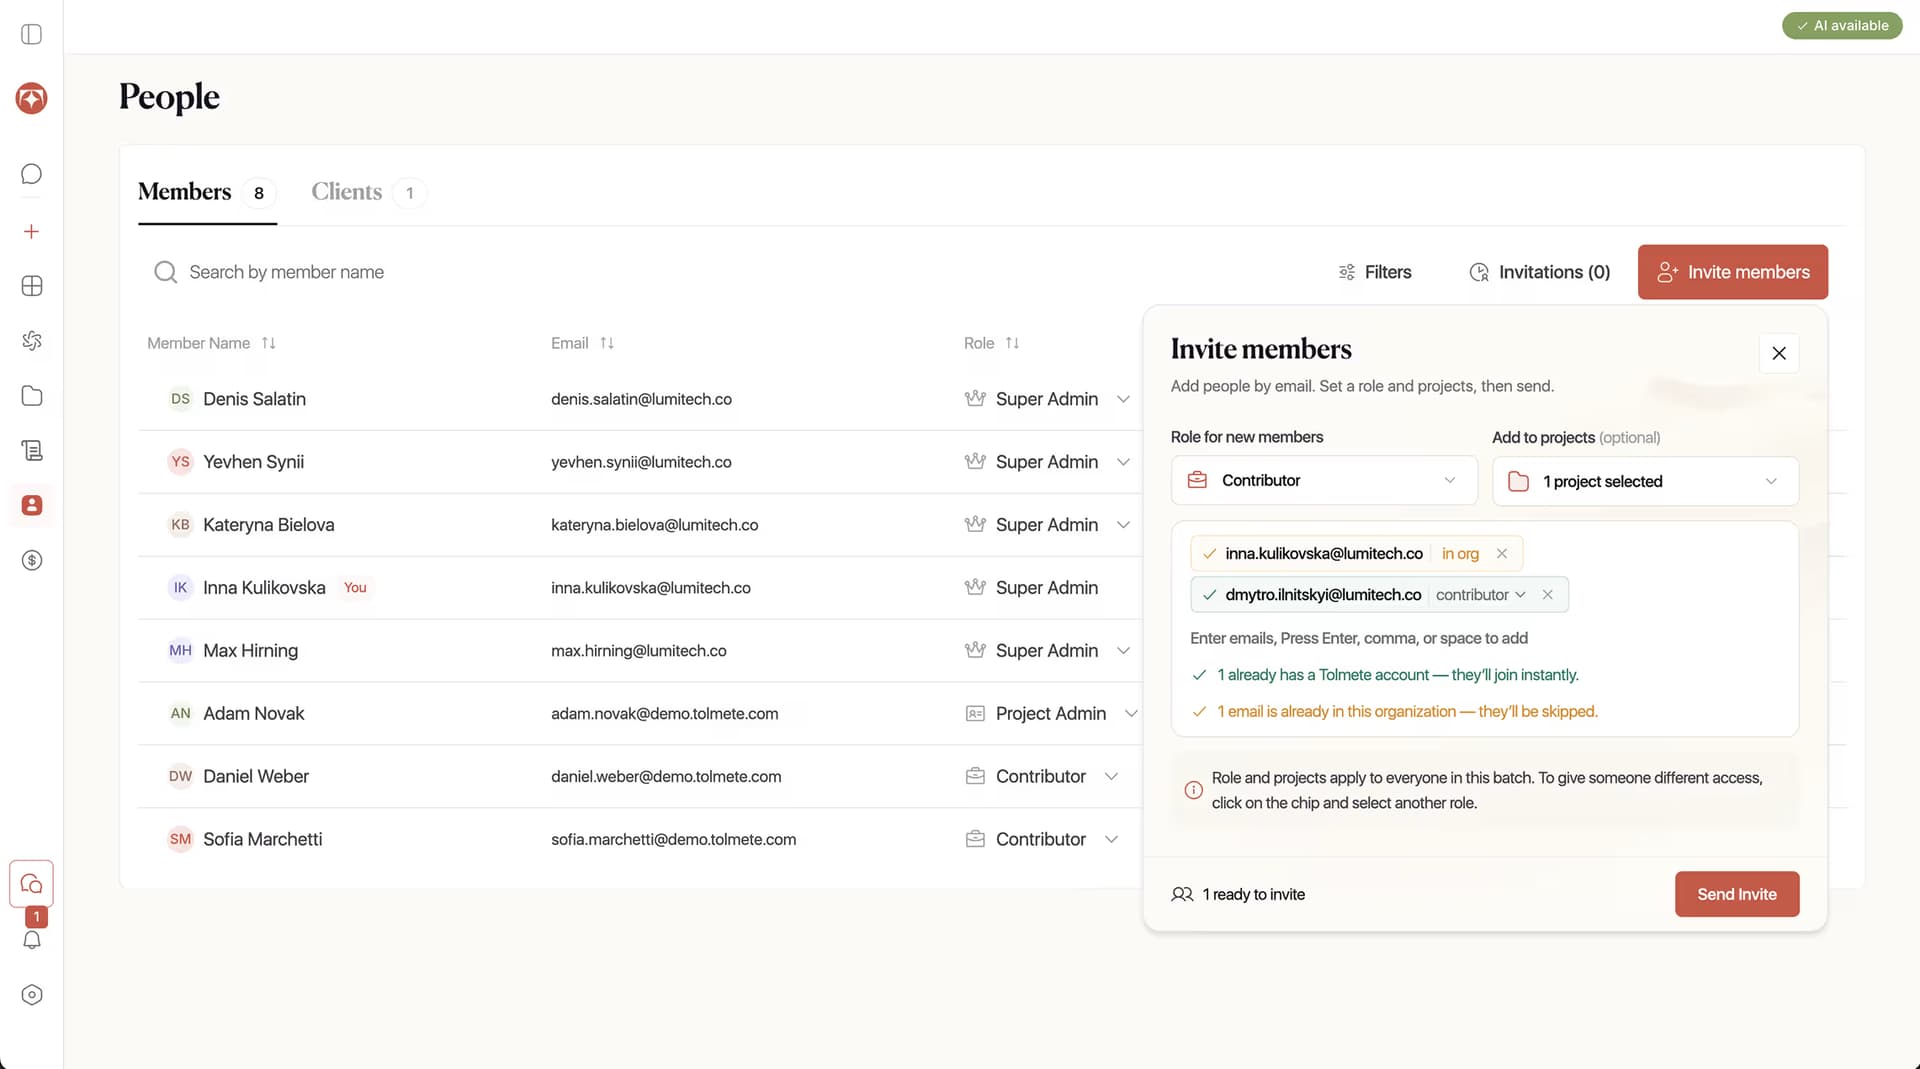
Task: Switch to the Members tab
Action: pos(207,192)
